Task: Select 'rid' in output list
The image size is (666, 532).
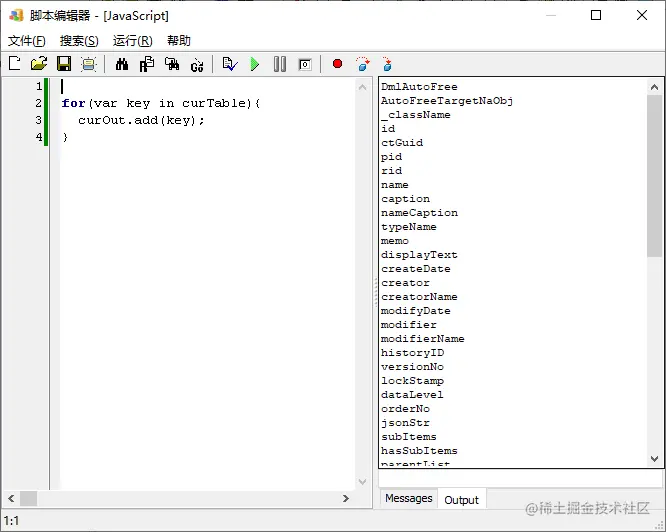Action: pyautogui.click(x=392, y=171)
